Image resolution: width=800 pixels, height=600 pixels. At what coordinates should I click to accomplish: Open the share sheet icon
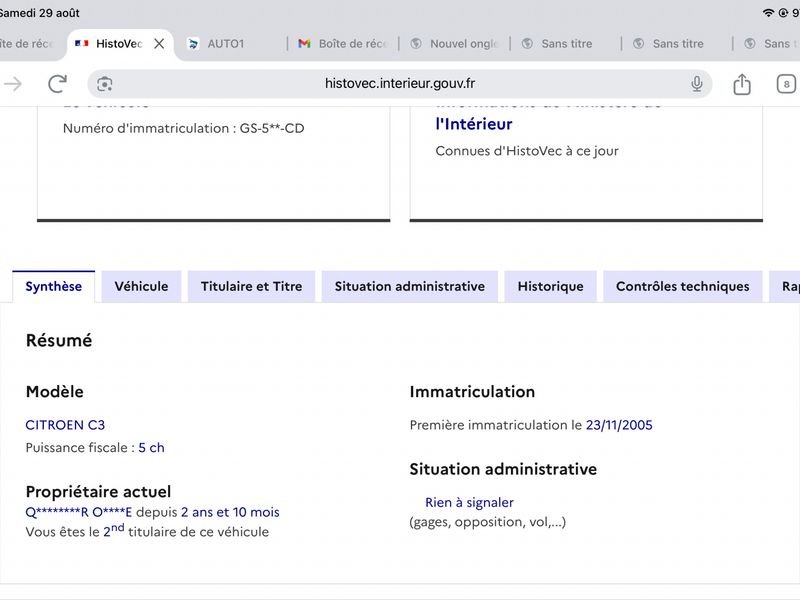click(x=742, y=84)
